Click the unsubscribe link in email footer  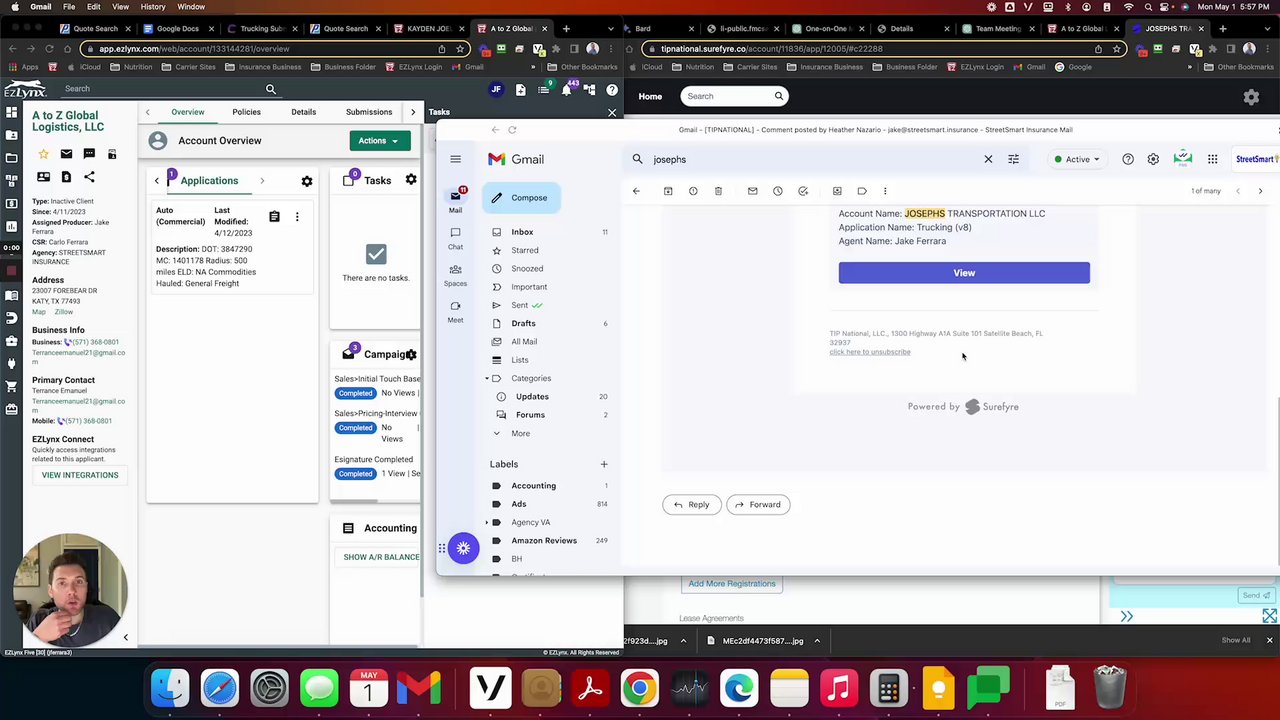[x=870, y=352]
